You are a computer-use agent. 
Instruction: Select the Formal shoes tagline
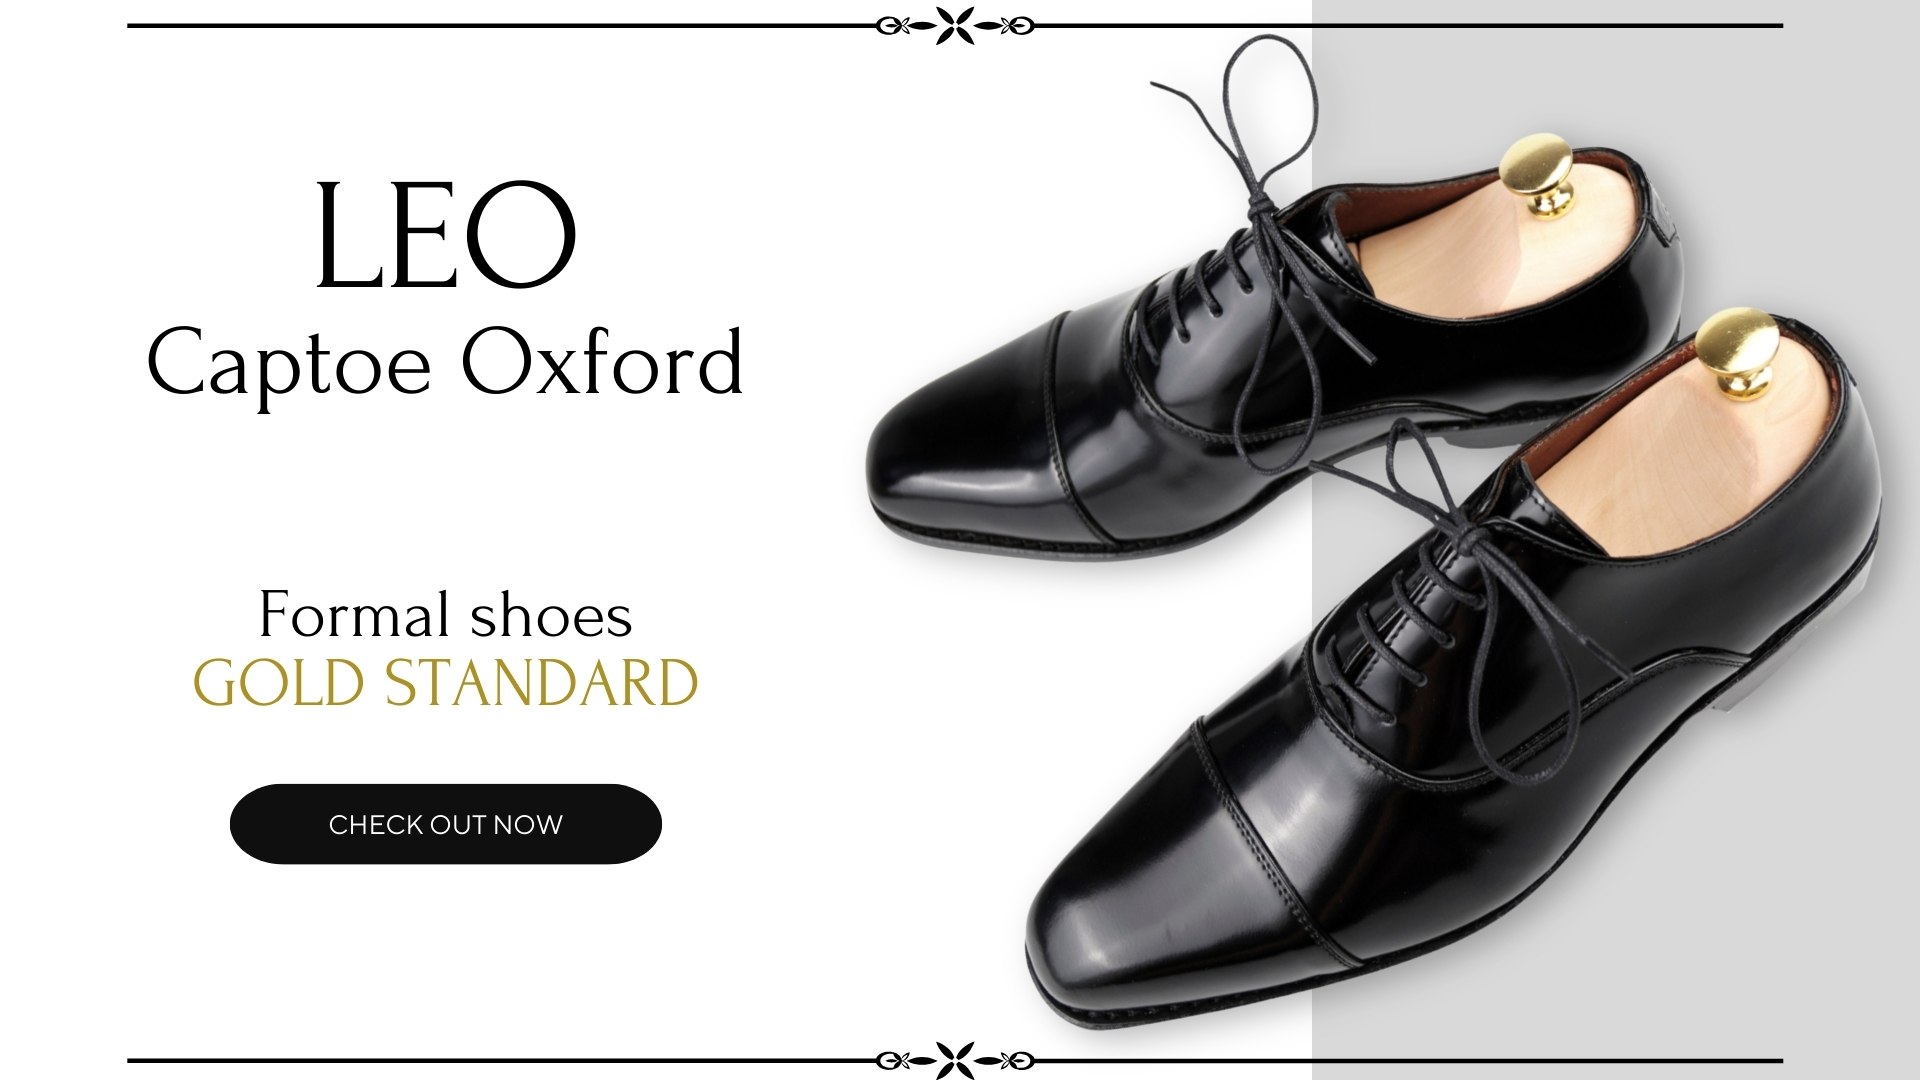[x=446, y=614]
